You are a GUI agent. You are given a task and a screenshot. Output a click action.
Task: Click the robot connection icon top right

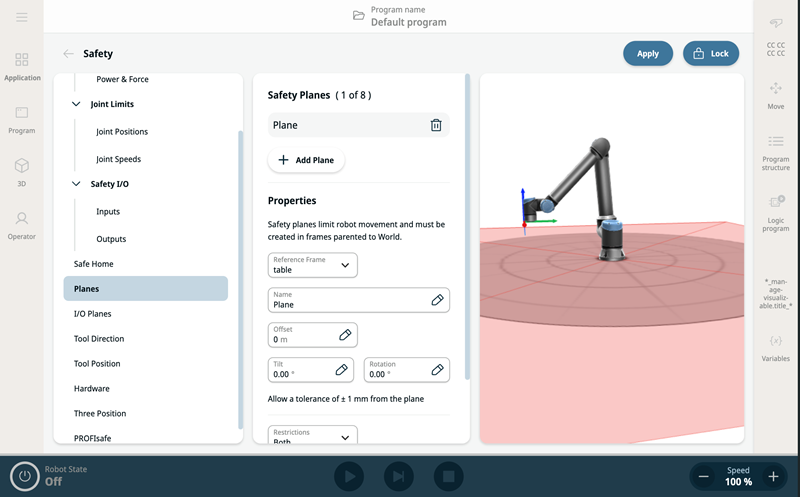pos(776,22)
